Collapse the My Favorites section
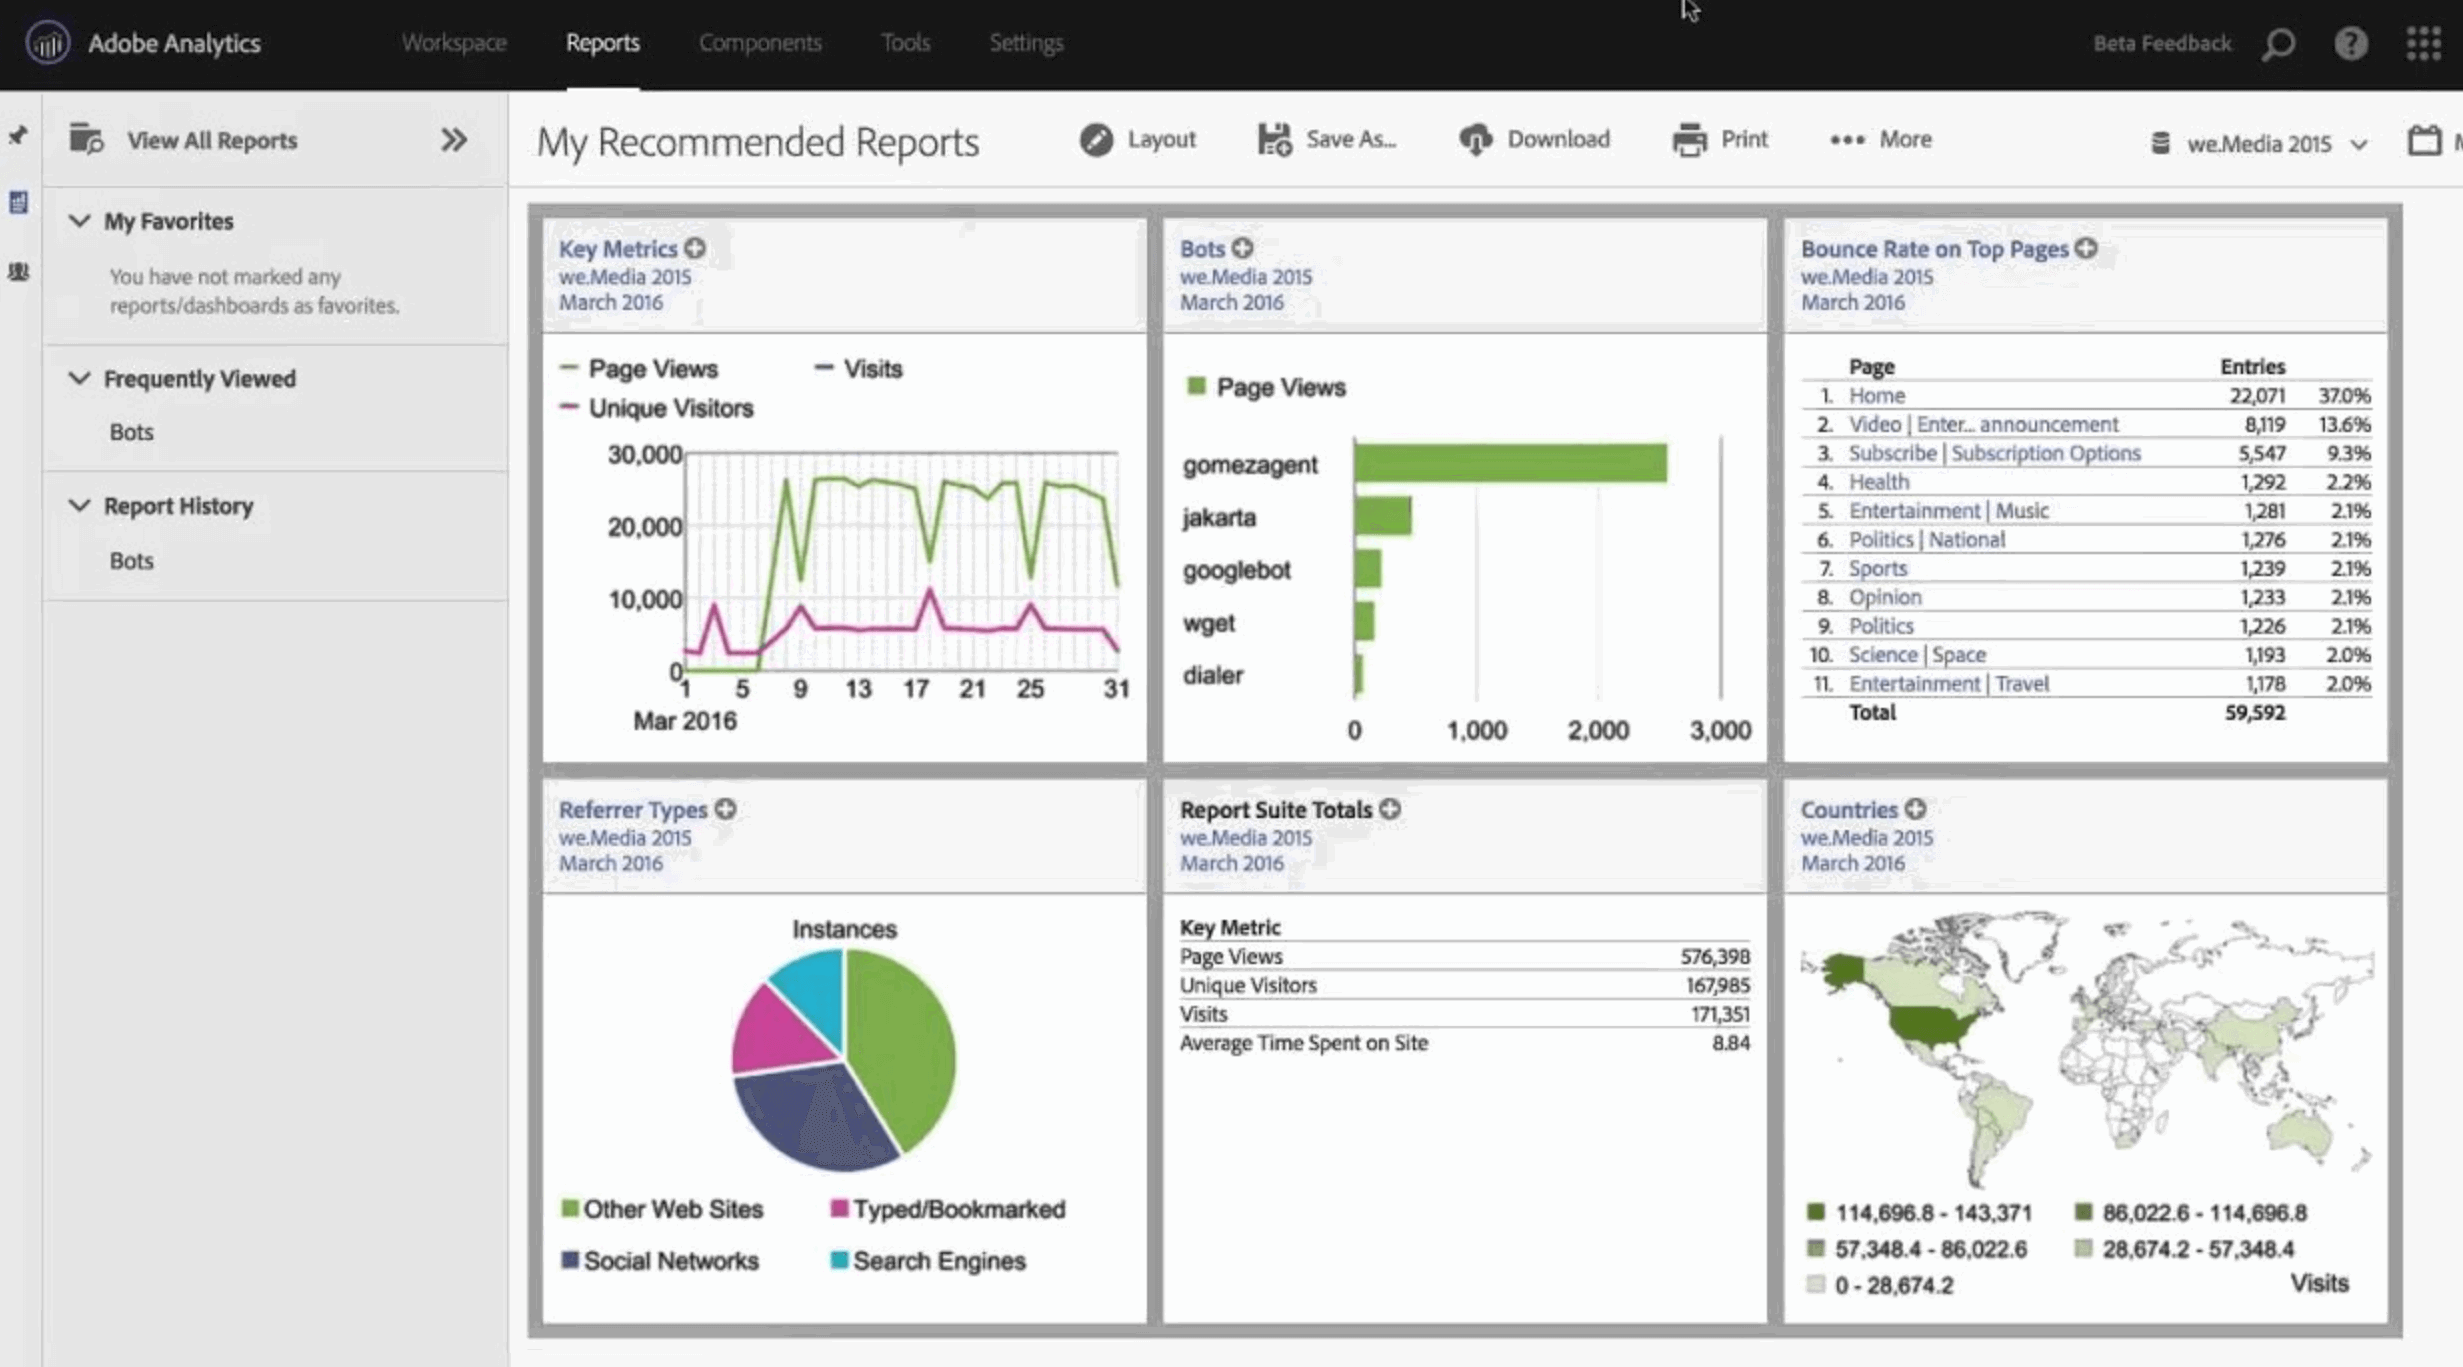The height and width of the screenshot is (1367, 2463). point(79,221)
